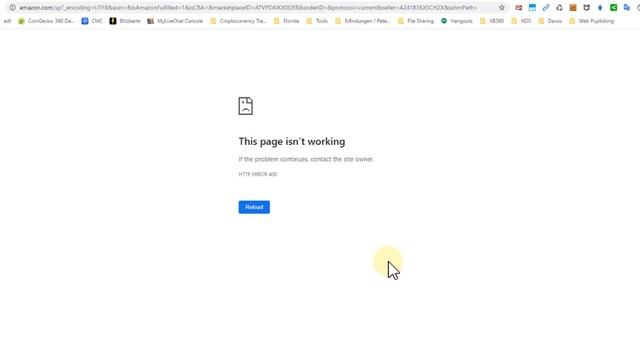
Task: Open the File Sharing bookmarks folder
Action: [416, 21]
